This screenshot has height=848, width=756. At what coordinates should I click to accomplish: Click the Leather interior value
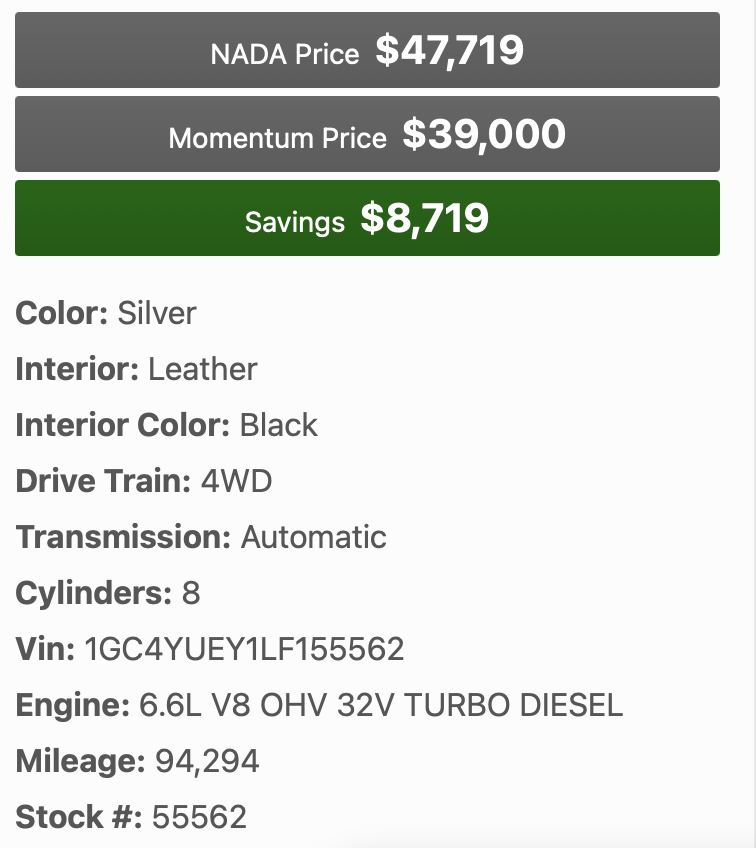click(x=203, y=369)
